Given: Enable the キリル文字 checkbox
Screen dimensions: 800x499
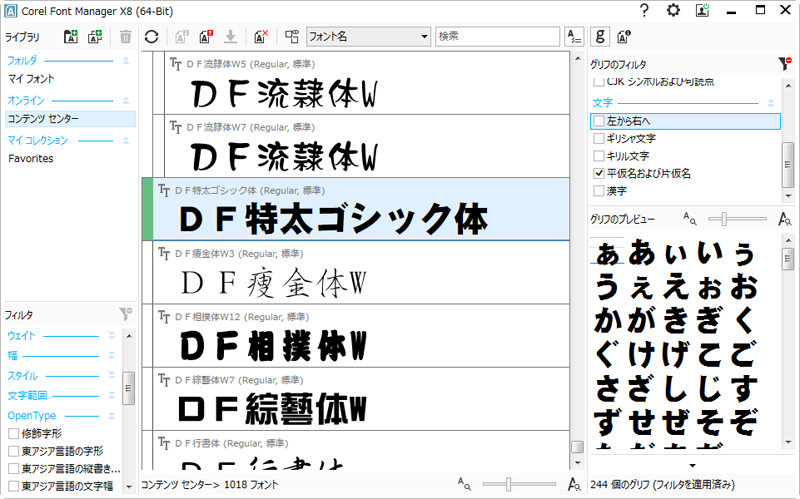Looking at the screenshot, I should [x=599, y=156].
